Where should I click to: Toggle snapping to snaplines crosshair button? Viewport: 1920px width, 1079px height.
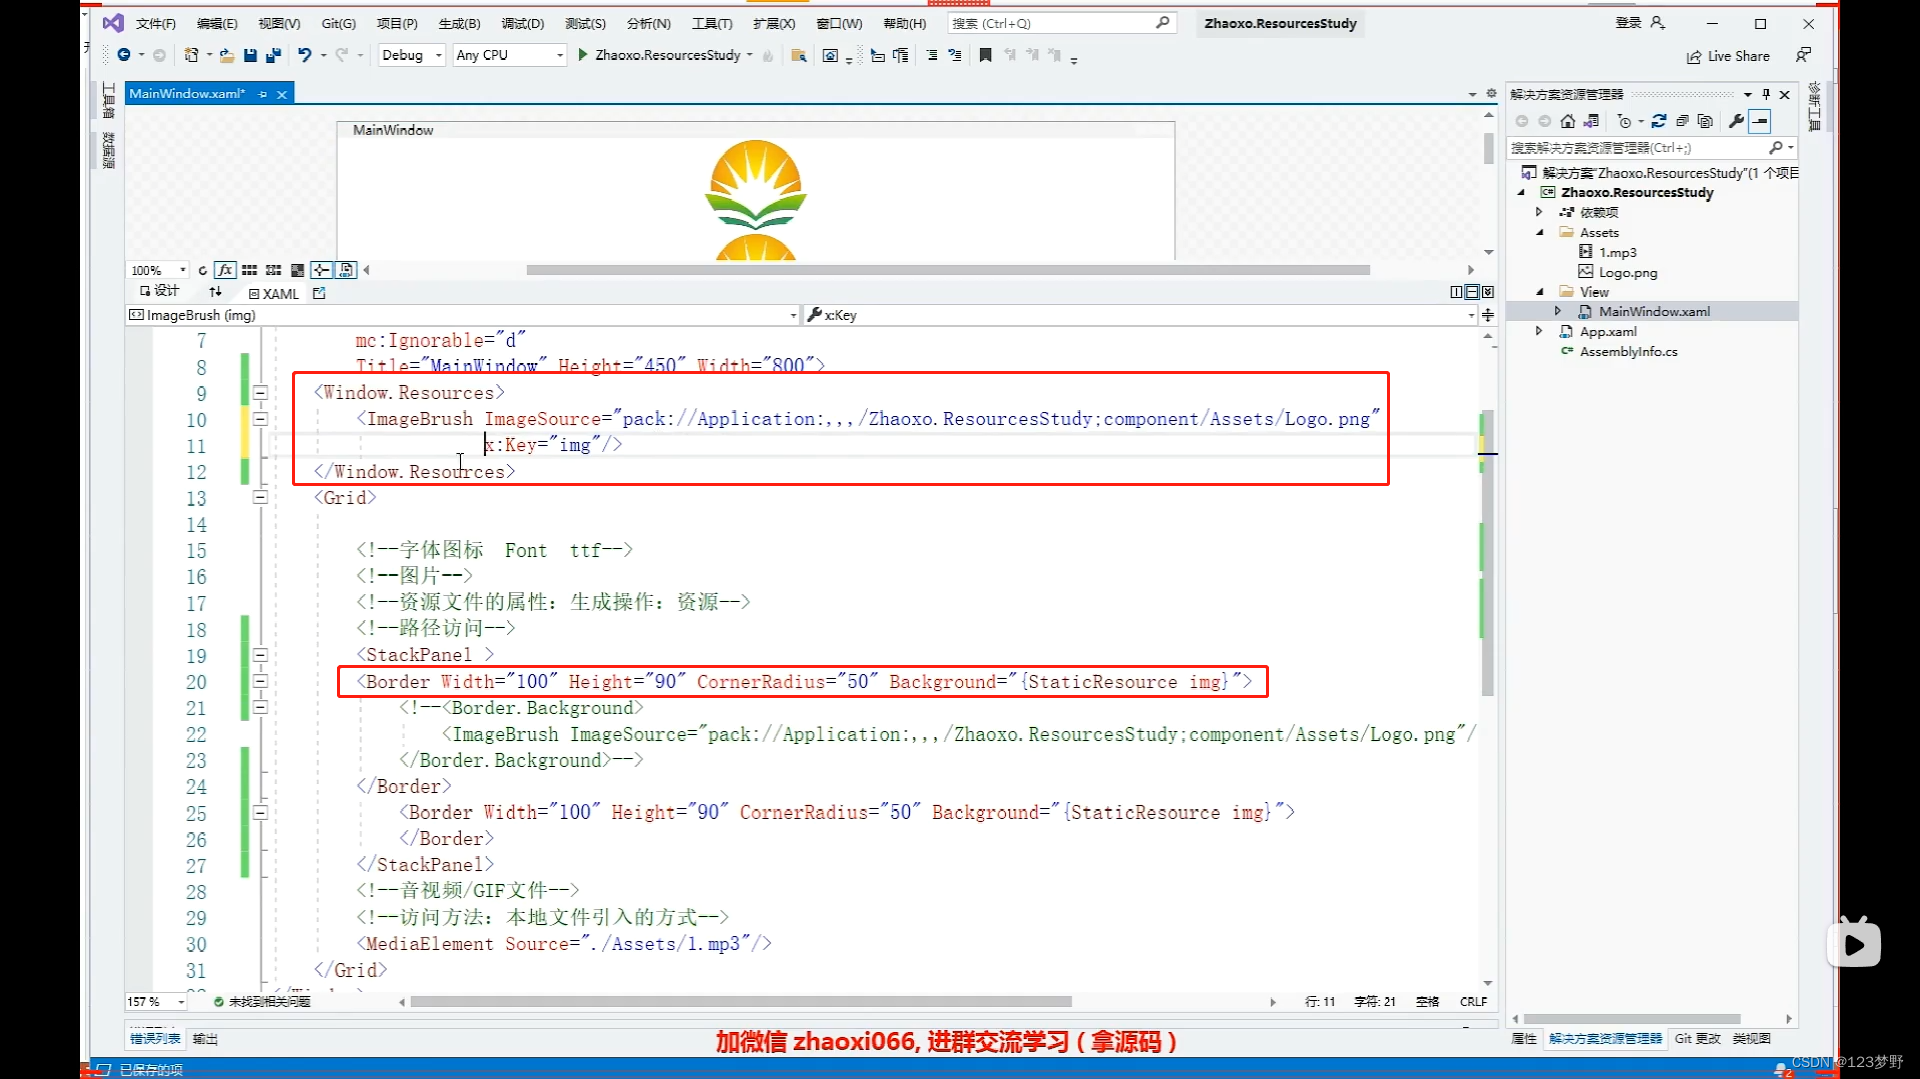click(321, 271)
